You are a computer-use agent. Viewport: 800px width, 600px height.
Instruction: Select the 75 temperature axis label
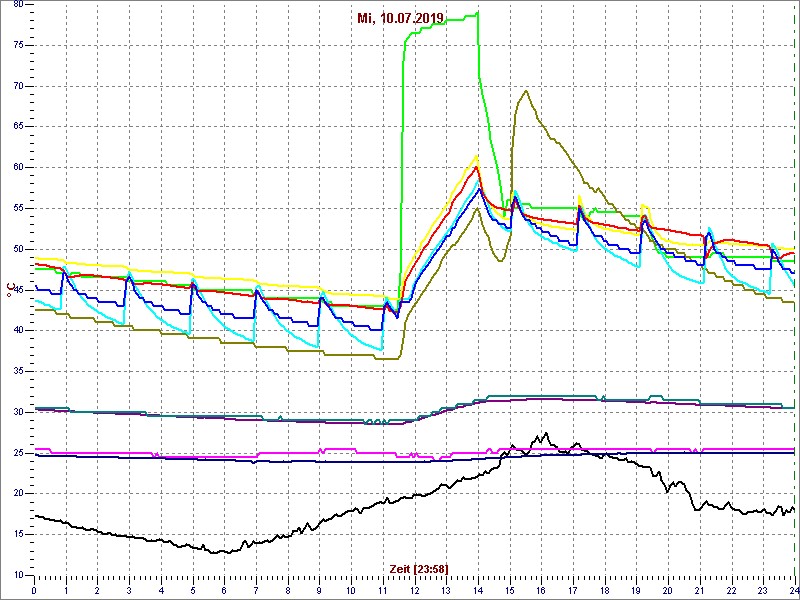coord(17,45)
